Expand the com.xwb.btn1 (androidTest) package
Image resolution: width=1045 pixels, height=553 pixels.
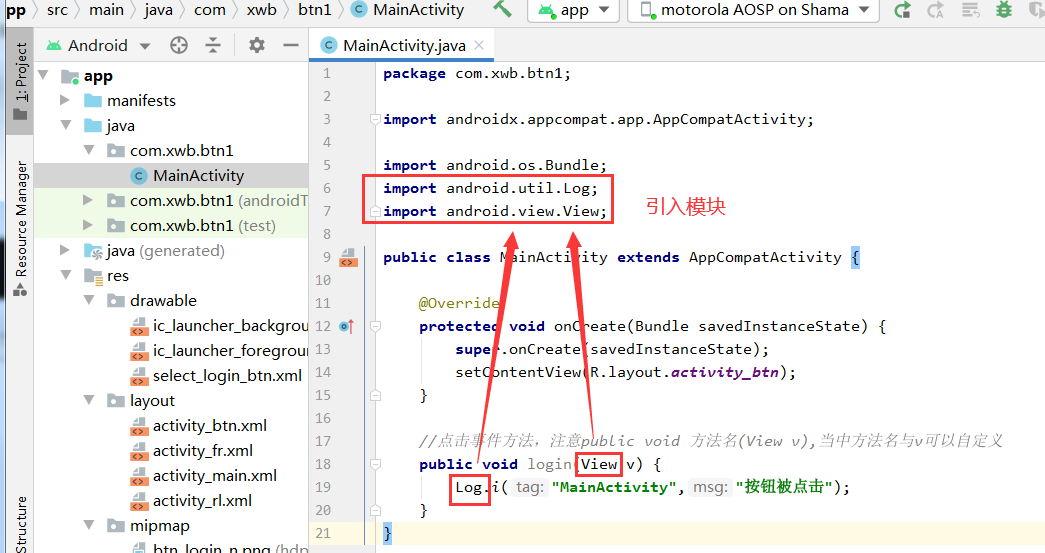(88, 201)
